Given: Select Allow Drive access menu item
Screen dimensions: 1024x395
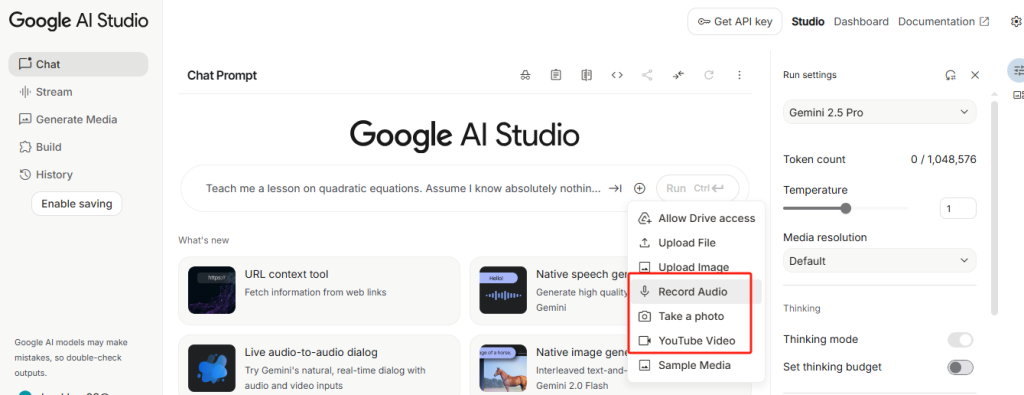Looking at the screenshot, I should tap(696, 218).
